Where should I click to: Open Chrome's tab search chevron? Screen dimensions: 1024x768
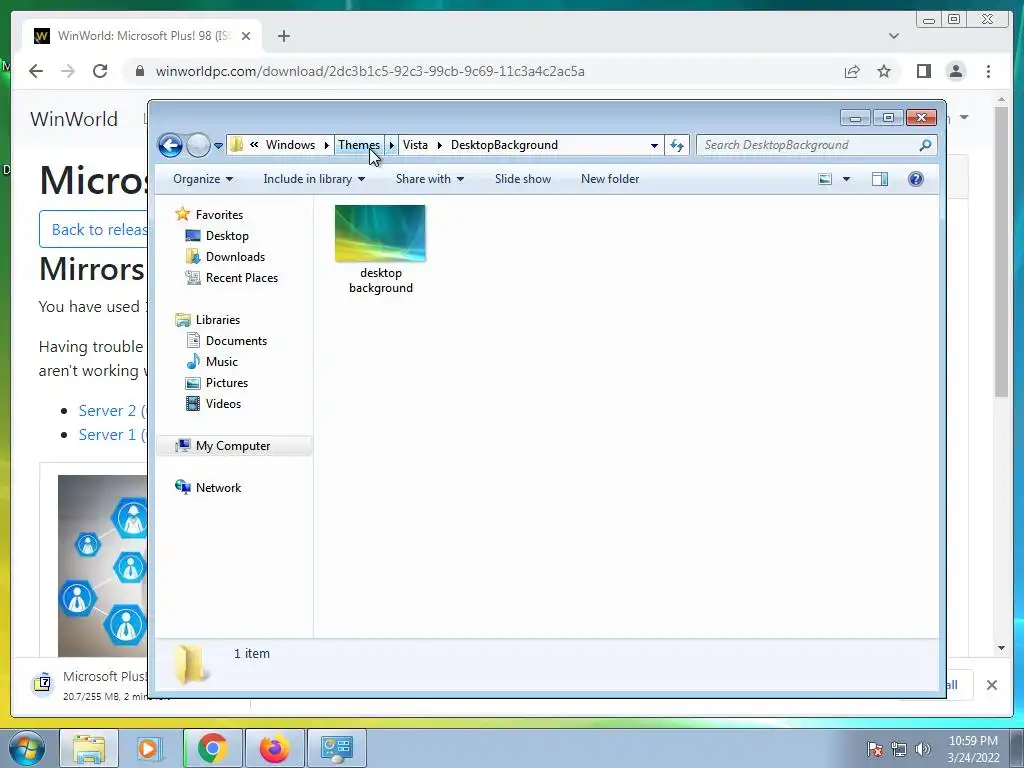[x=893, y=36]
